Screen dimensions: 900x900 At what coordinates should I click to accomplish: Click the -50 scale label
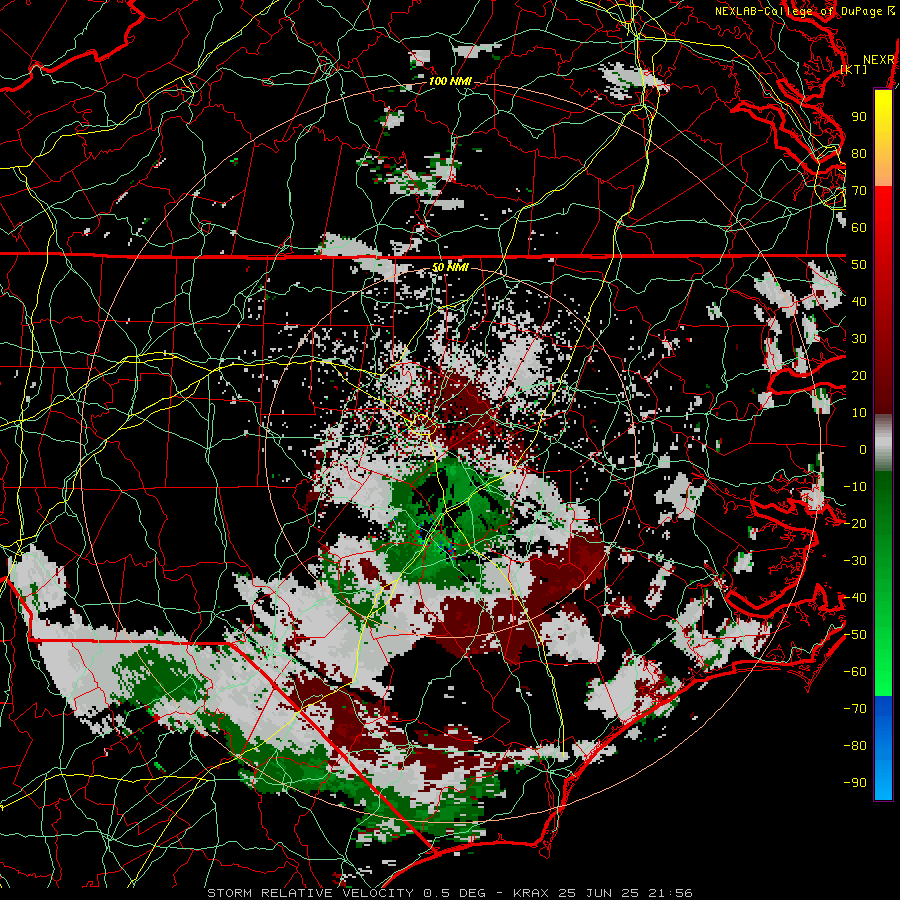coord(855,635)
